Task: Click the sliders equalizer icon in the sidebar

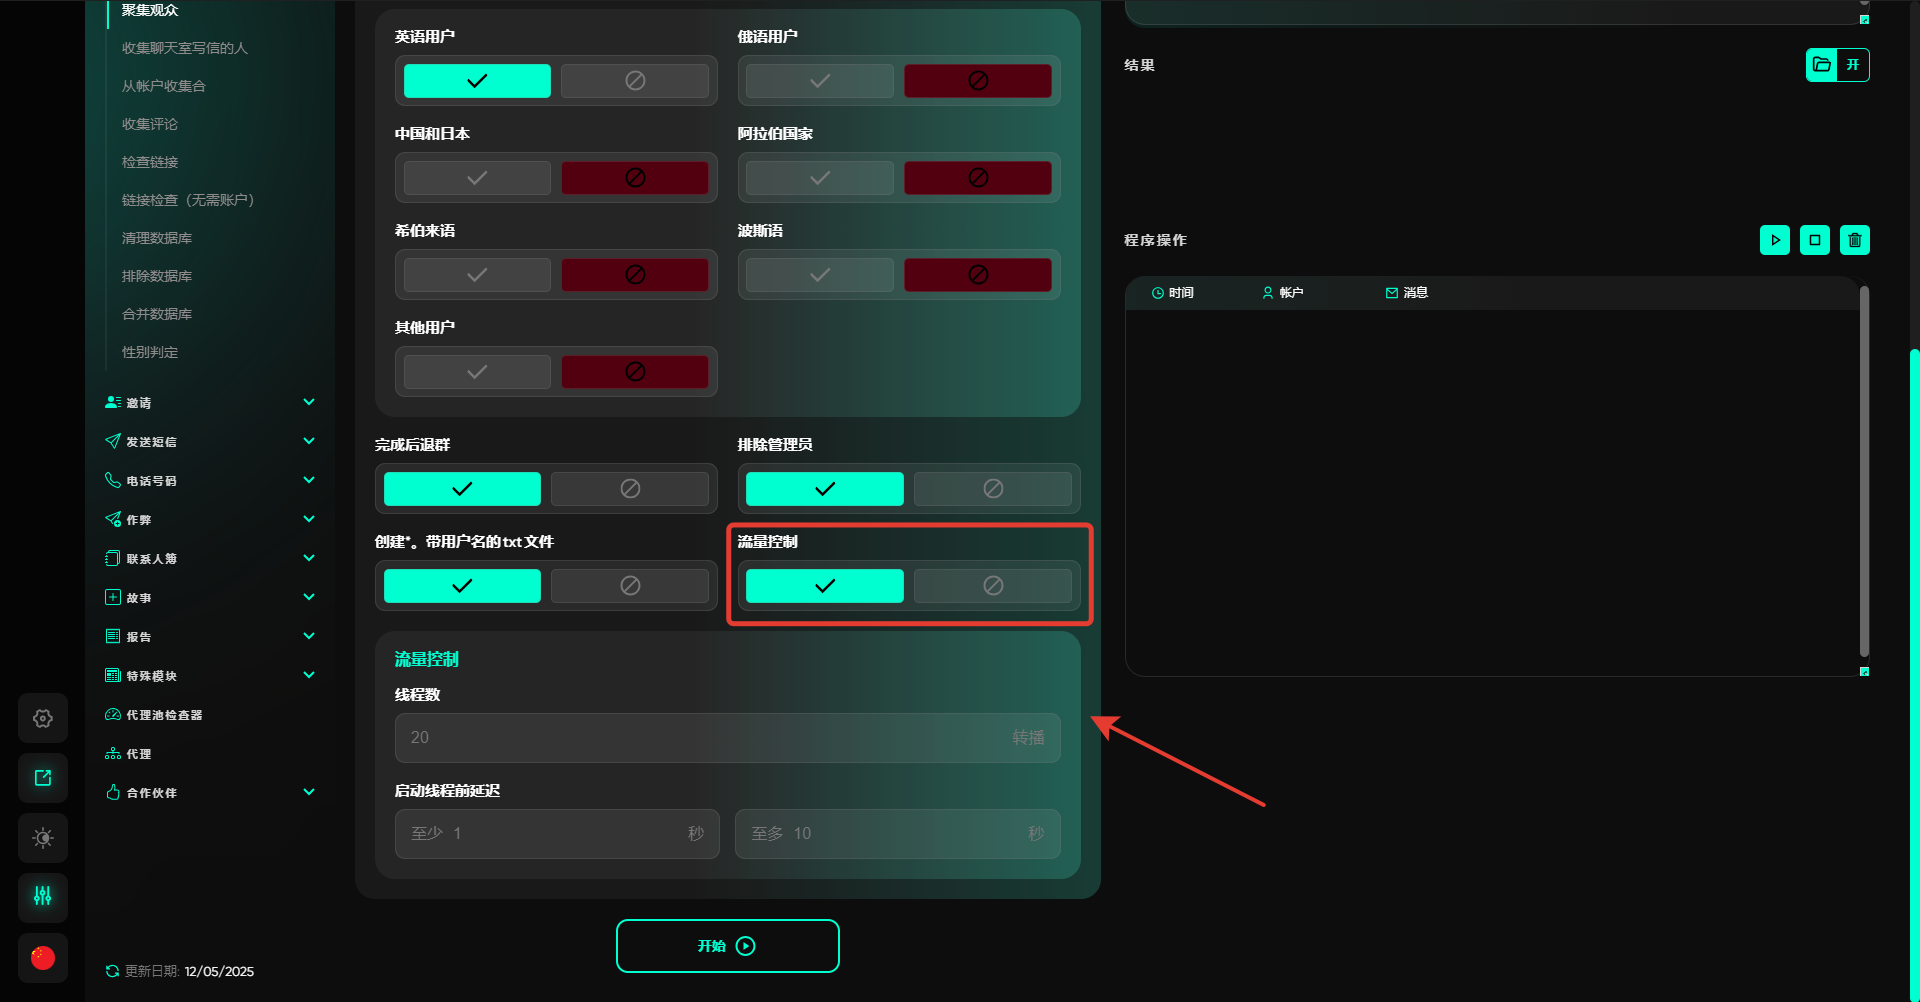Action: click(x=43, y=897)
